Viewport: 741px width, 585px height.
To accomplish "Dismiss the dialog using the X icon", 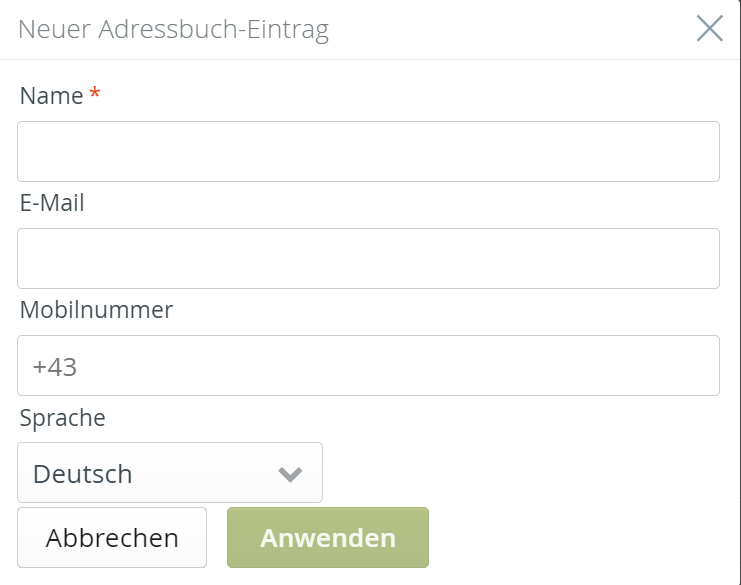I will pyautogui.click(x=709, y=29).
